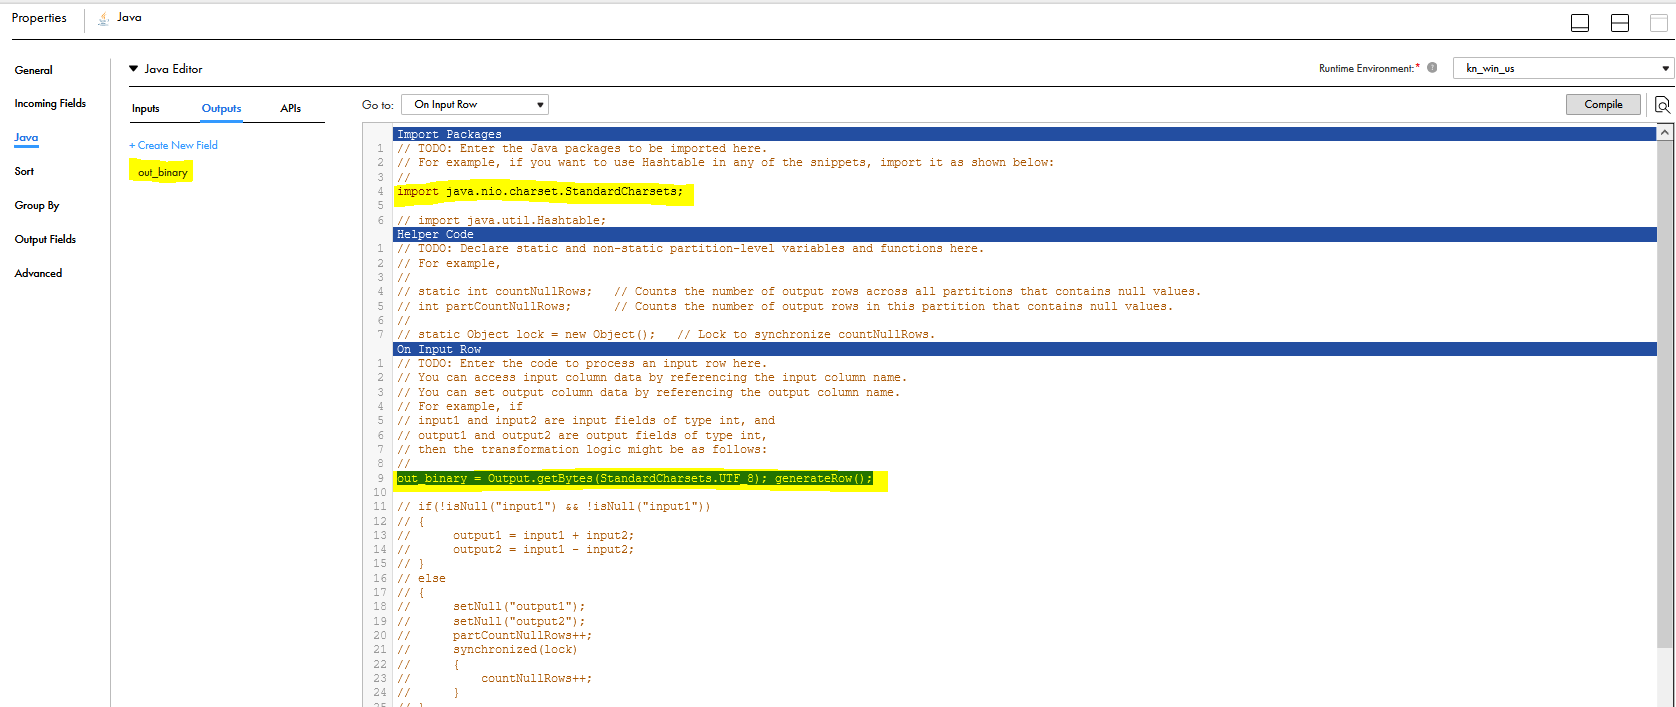The image size is (1676, 707).
Task: Click the Compile button
Action: tap(1603, 104)
